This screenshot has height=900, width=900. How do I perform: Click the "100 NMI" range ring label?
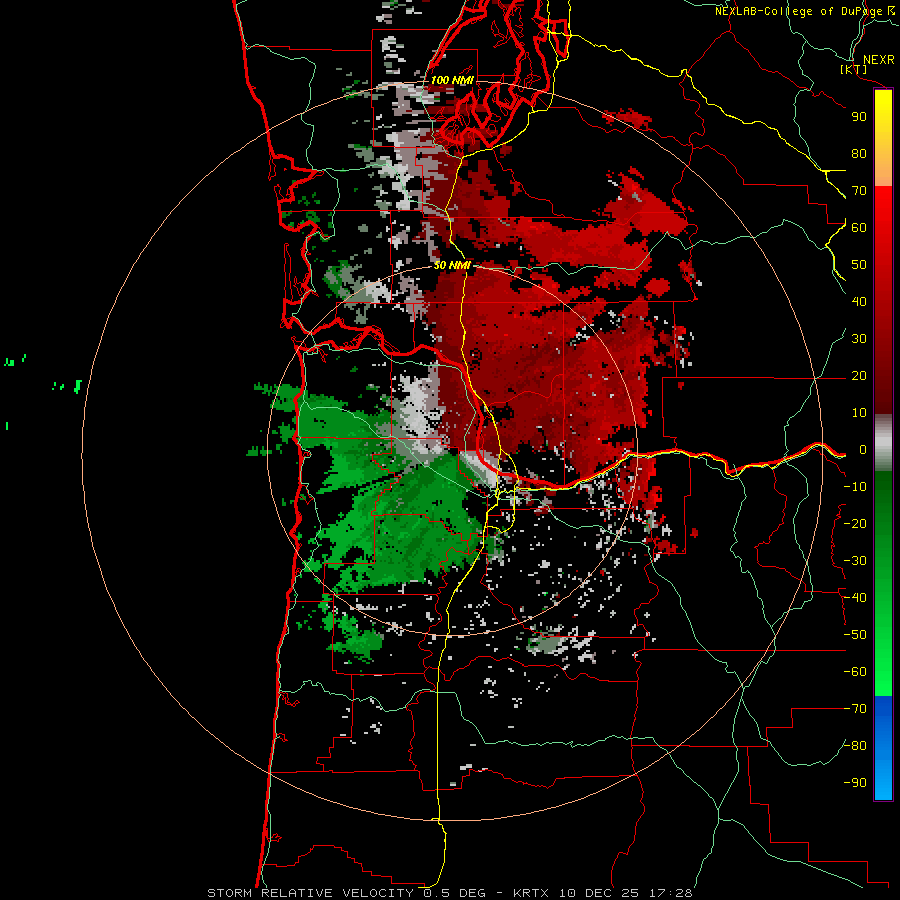pos(452,80)
